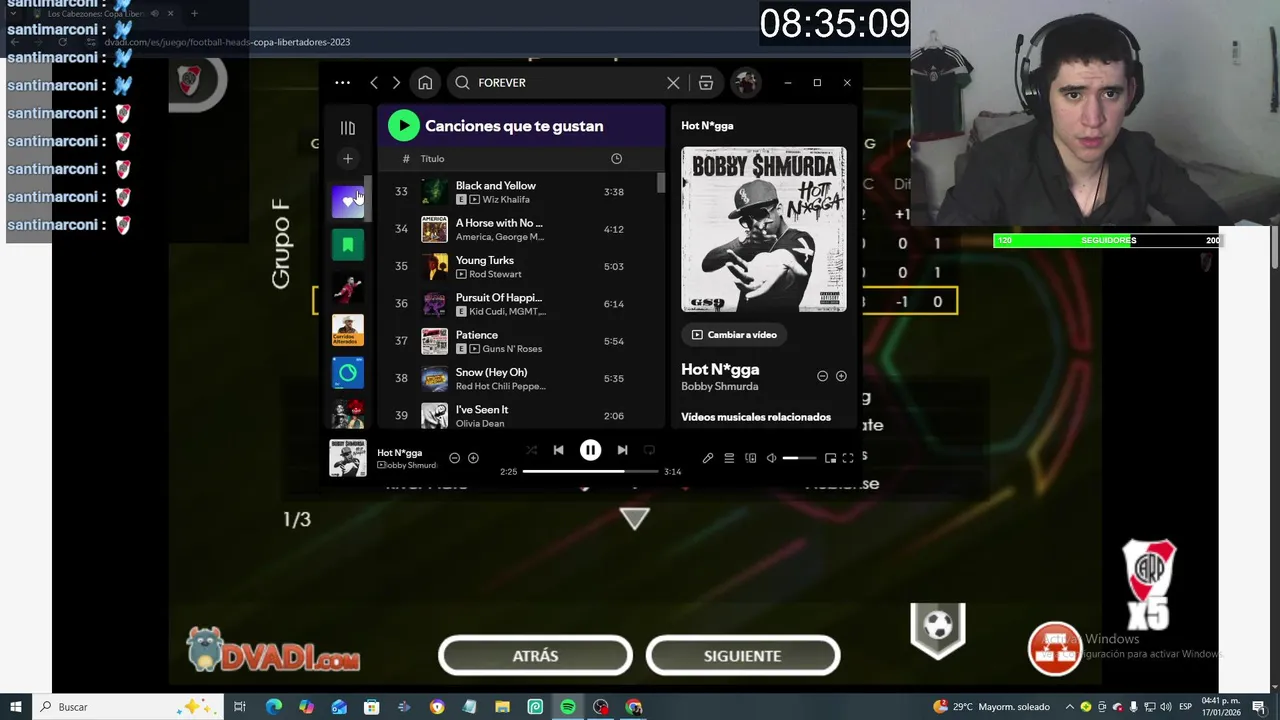Viewport: 1280px width, 720px height.
Task: Click SIGUIENTE button in the game
Action: 742,656
